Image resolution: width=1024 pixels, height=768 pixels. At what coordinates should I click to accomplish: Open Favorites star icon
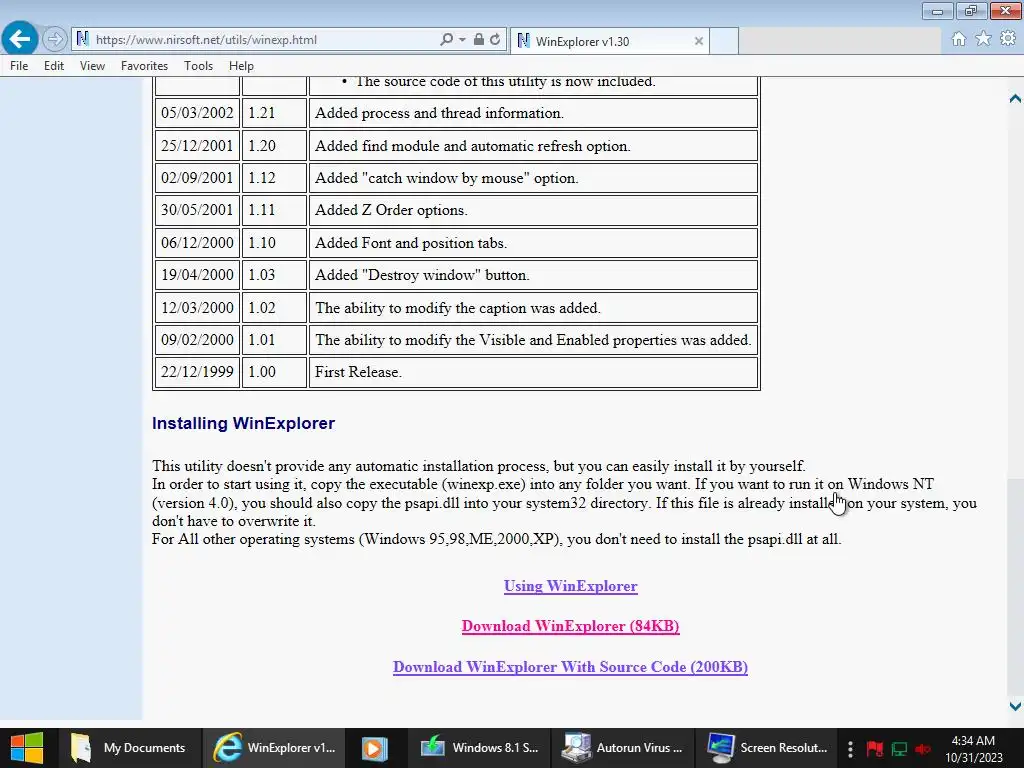984,39
